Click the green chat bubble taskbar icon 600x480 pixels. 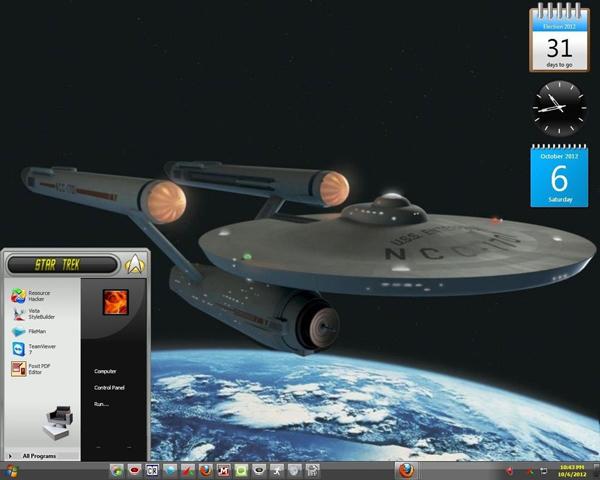coord(241,470)
